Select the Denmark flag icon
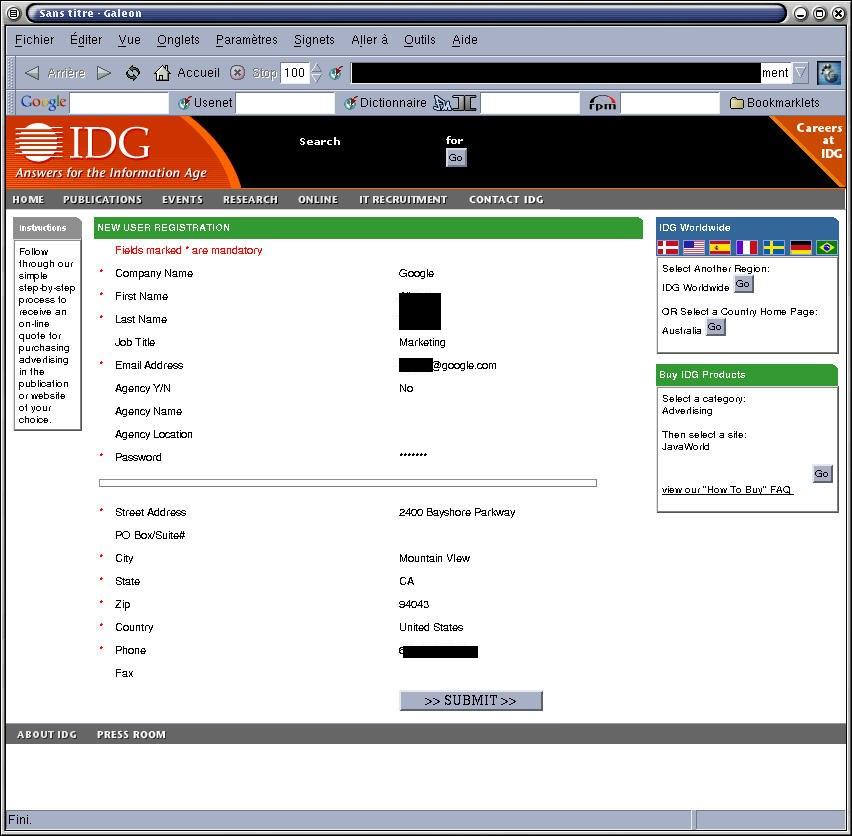The image size is (852, 836). point(668,248)
